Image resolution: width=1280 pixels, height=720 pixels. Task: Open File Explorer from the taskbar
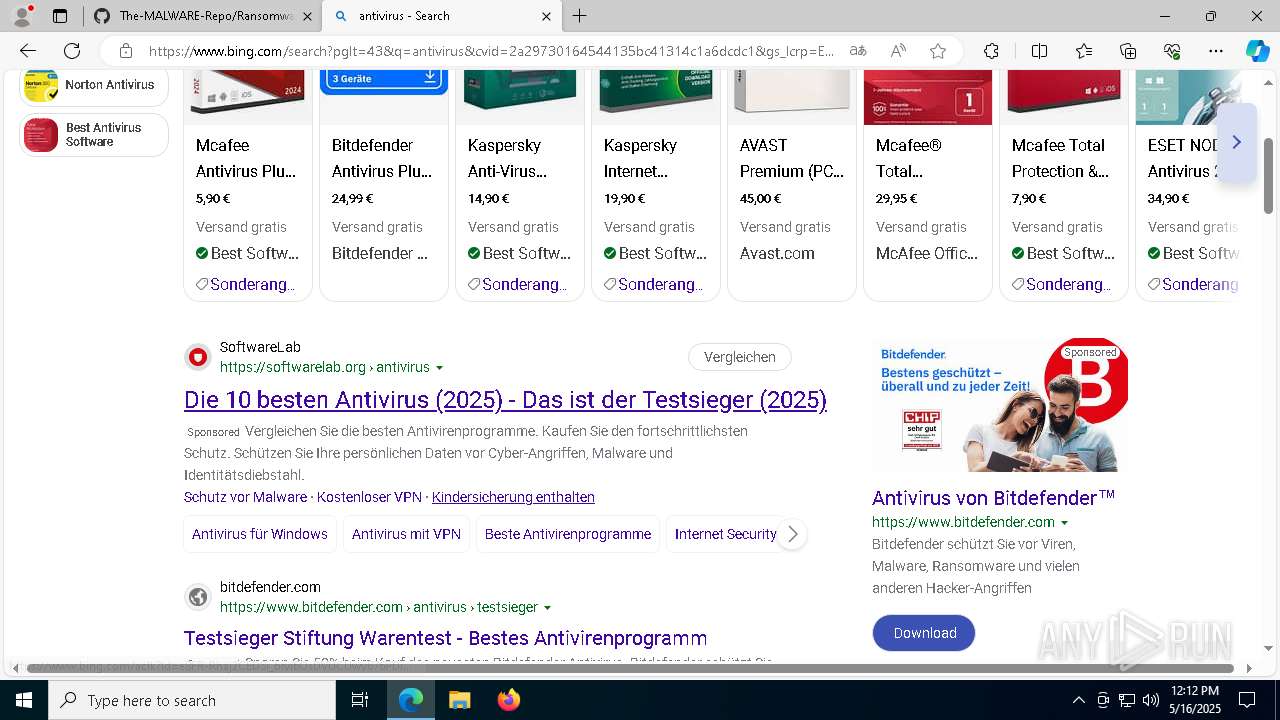tap(459, 700)
